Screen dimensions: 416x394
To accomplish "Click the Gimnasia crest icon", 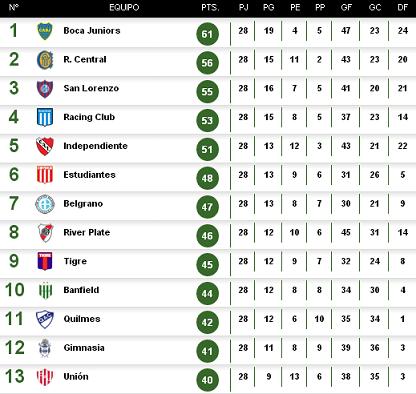I will click(x=44, y=348).
